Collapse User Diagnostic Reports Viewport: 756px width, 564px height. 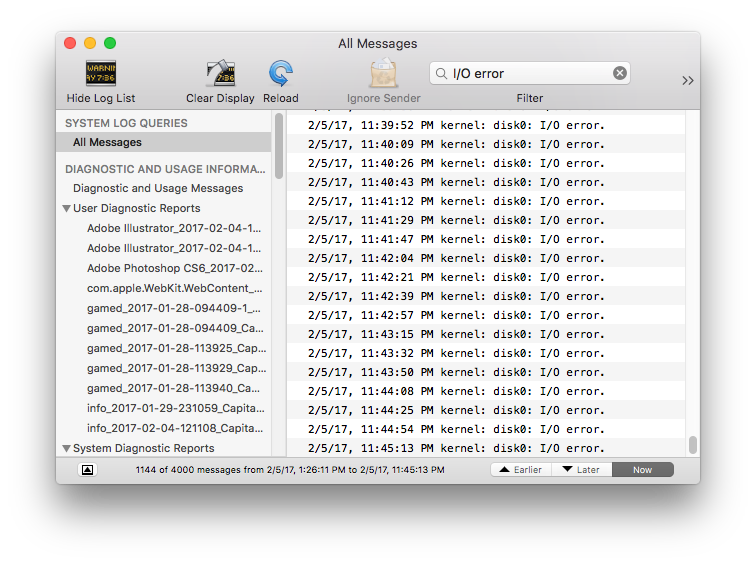point(67,209)
